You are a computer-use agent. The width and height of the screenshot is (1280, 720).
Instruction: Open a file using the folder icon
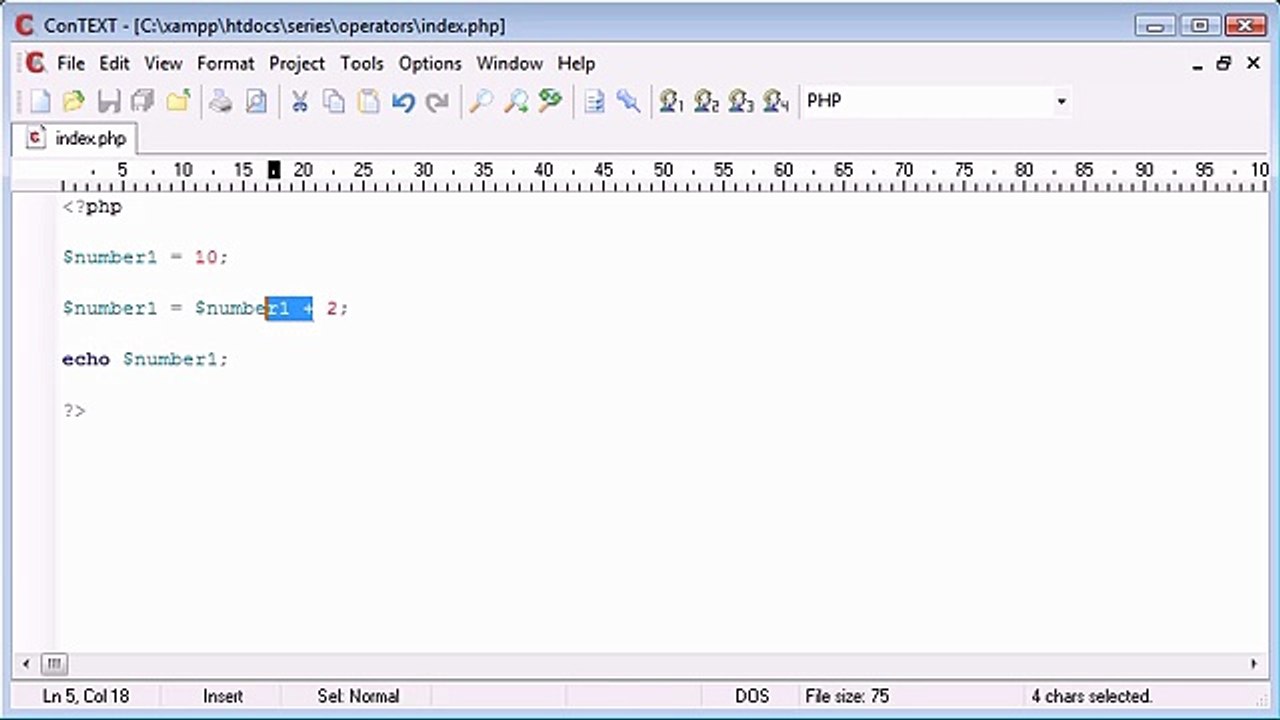(74, 101)
